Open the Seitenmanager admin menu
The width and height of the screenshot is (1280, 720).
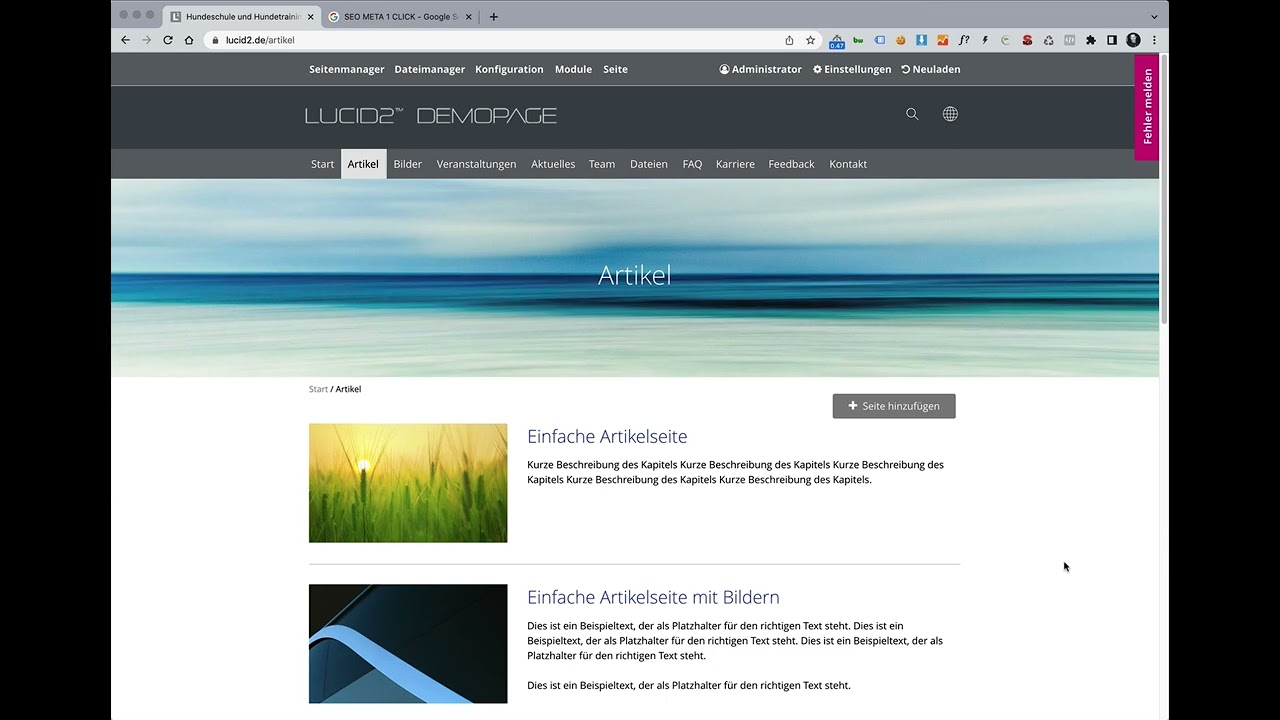347,69
